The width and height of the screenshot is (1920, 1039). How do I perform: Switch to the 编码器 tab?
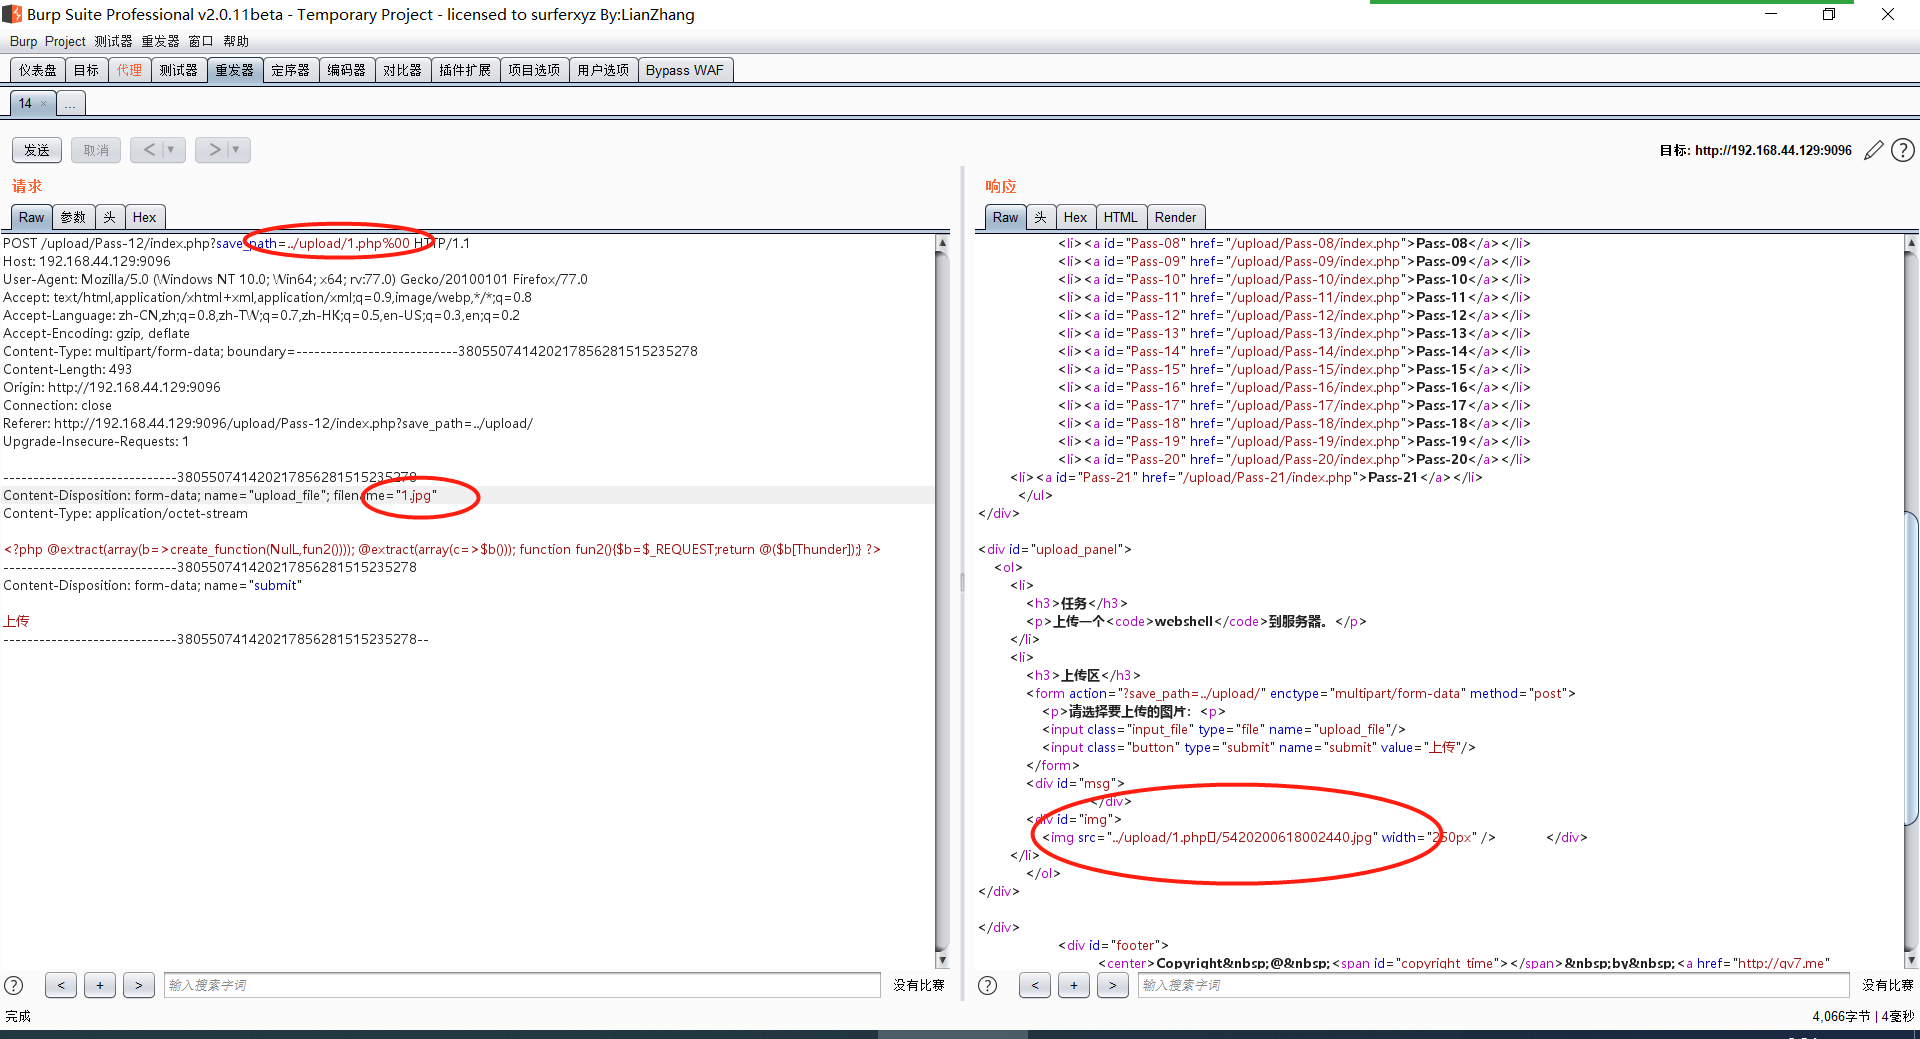[347, 70]
